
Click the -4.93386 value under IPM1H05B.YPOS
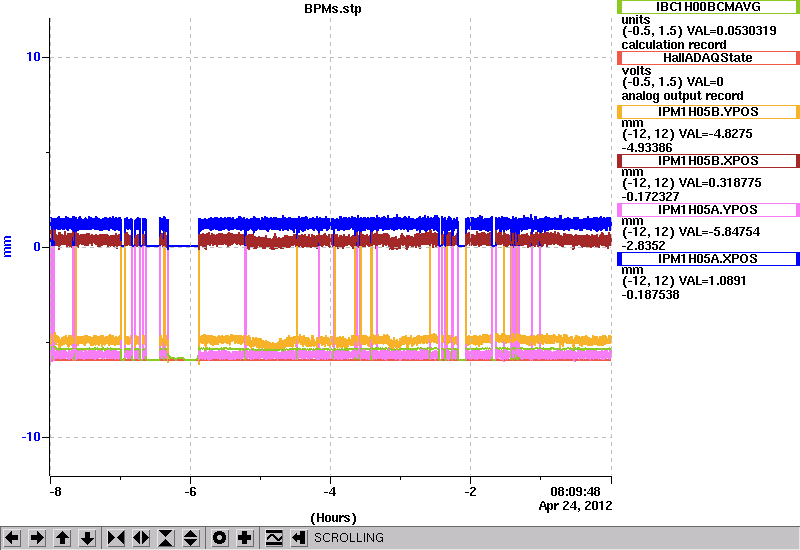tap(647, 148)
